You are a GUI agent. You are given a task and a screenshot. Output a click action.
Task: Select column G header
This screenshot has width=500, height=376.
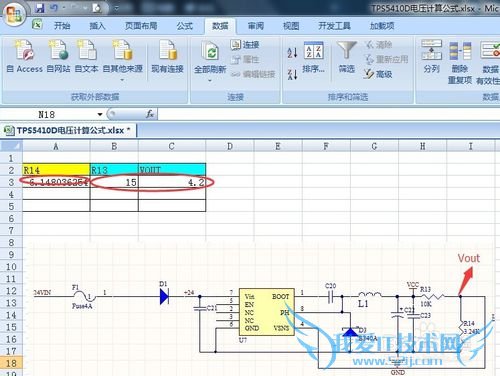click(x=374, y=146)
